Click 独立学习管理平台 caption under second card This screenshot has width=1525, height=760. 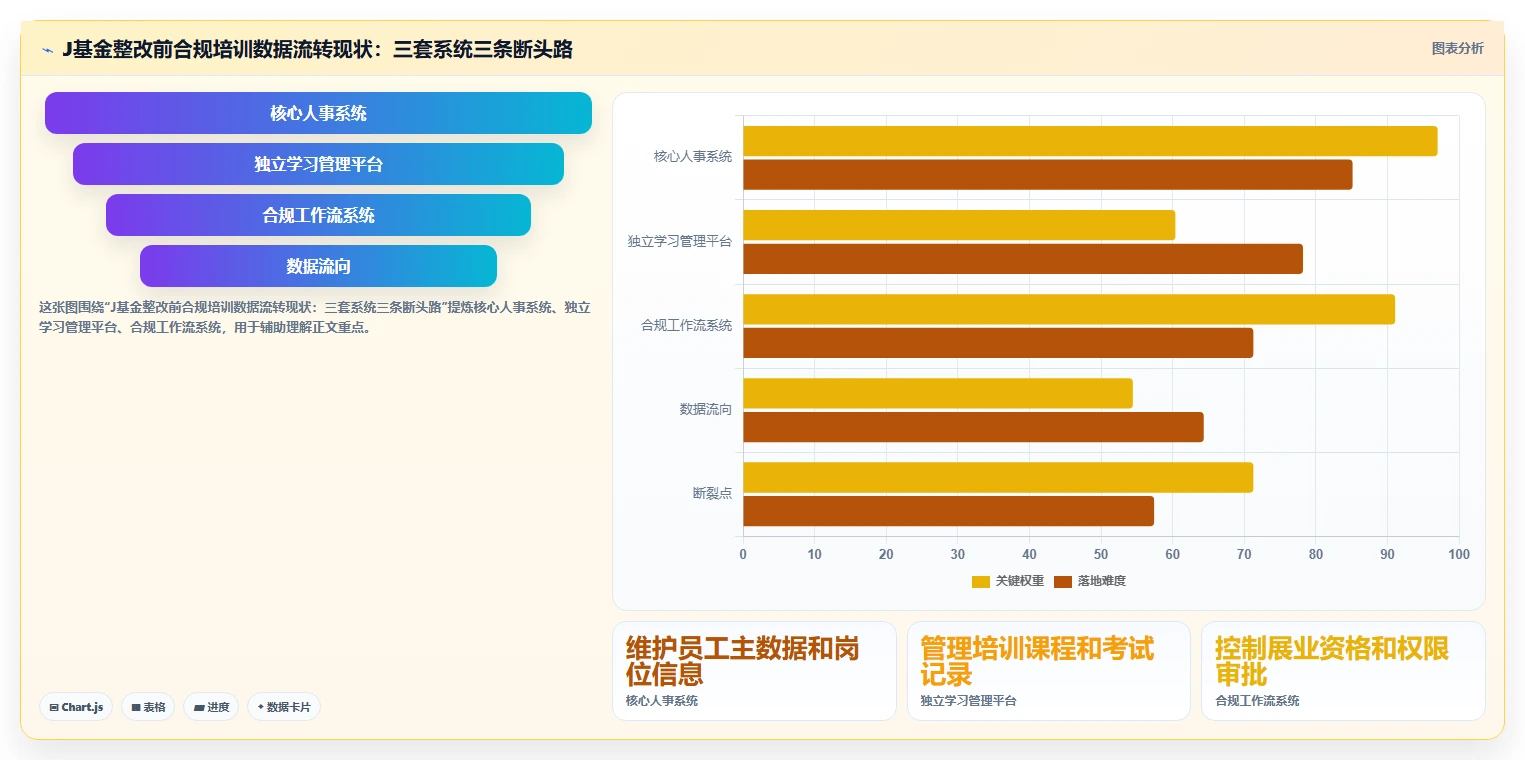pyautogui.click(x=969, y=701)
